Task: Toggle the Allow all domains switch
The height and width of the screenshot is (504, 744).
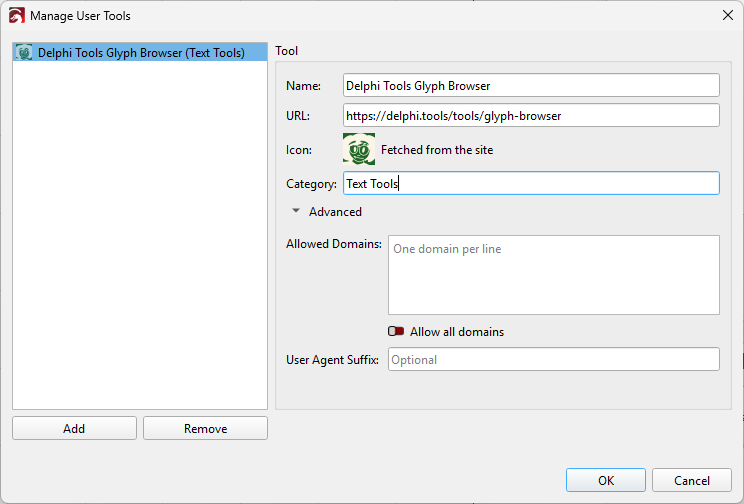Action: pyautogui.click(x=396, y=331)
